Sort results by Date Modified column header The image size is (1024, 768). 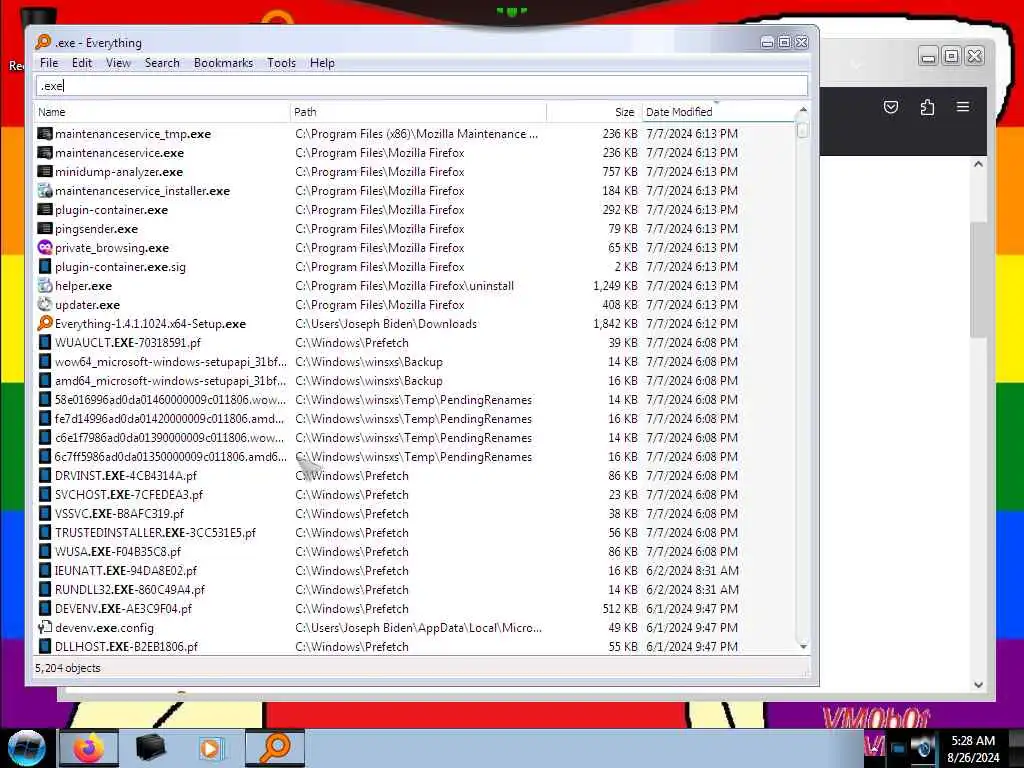coord(718,112)
